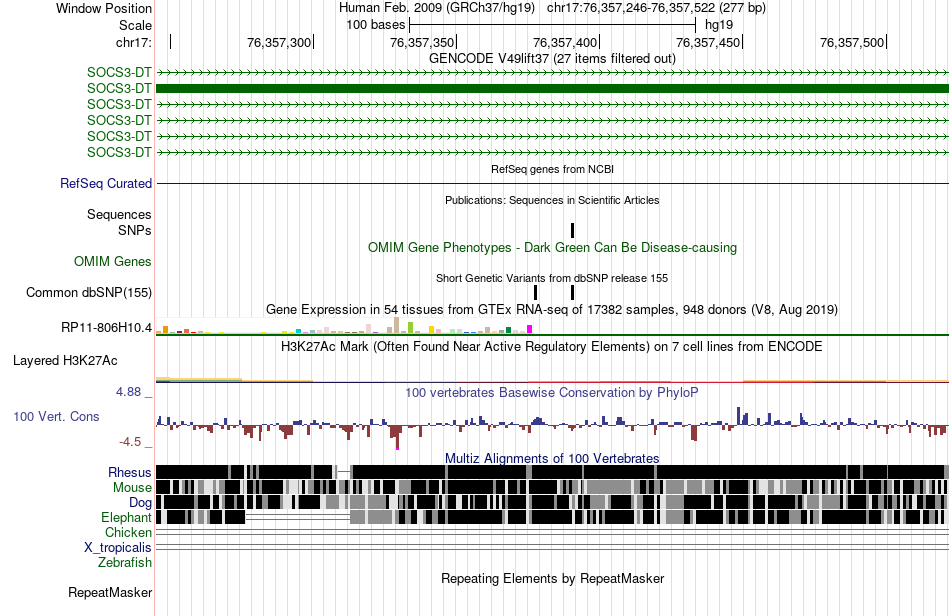Viewport: 950px width, 616px height.
Task: Click the RepeatMasker track label
Action: [x=110, y=593]
